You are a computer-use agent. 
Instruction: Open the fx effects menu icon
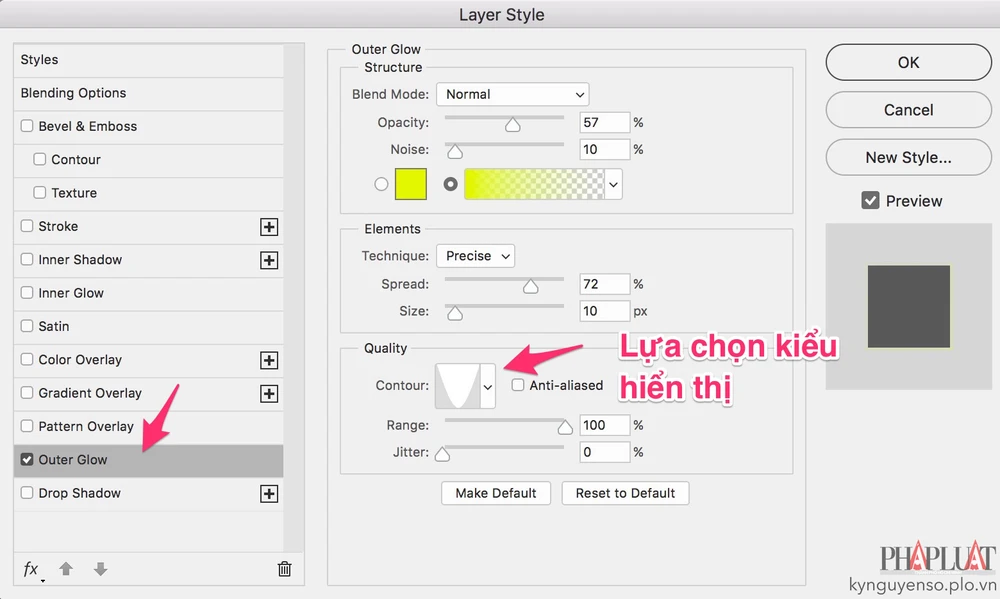click(x=32, y=569)
